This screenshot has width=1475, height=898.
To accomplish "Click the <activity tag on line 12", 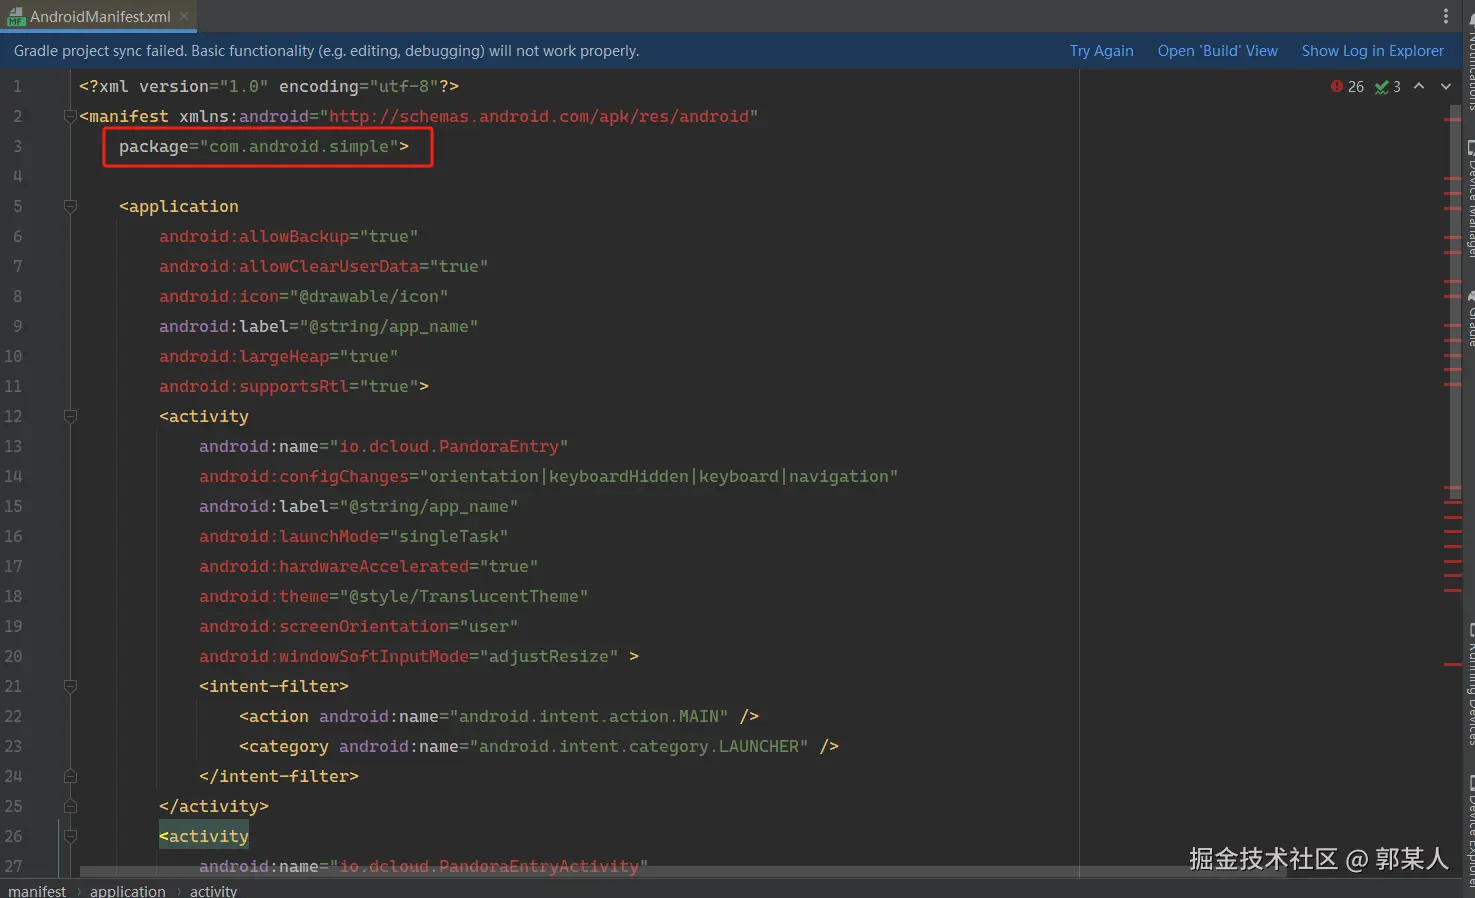I will click(204, 417).
